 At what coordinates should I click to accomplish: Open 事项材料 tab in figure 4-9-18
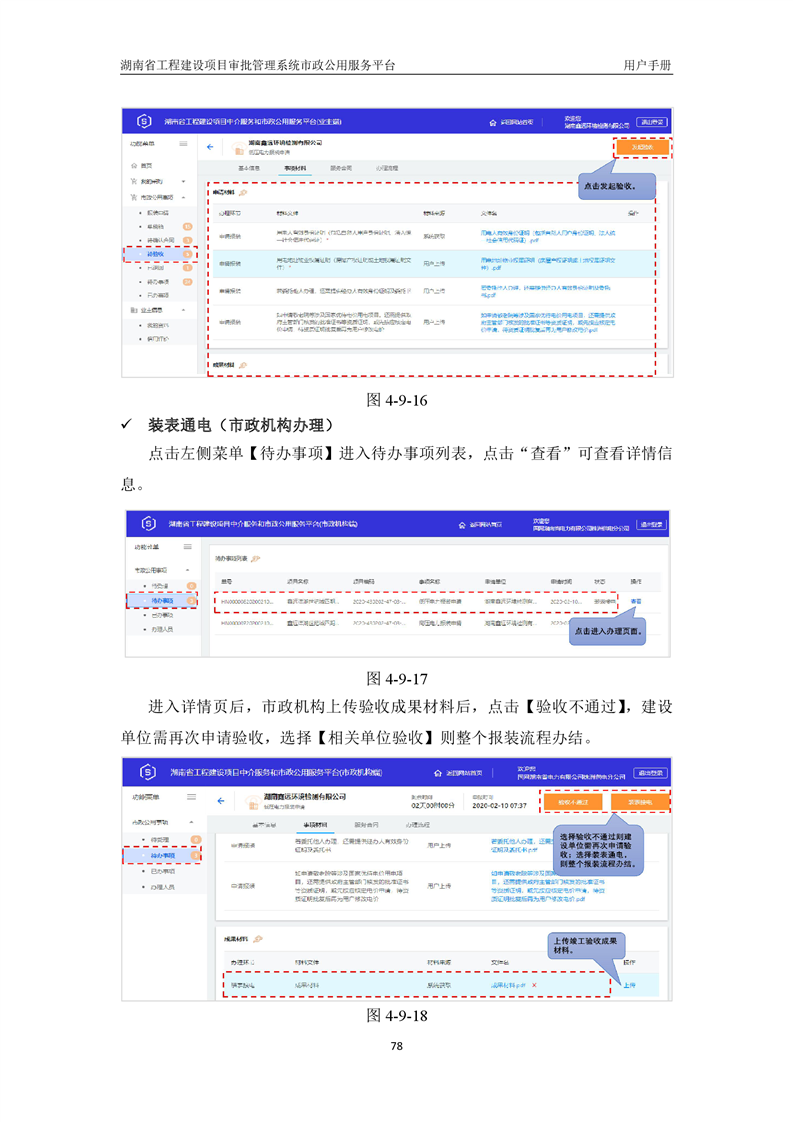pyautogui.click(x=315, y=825)
